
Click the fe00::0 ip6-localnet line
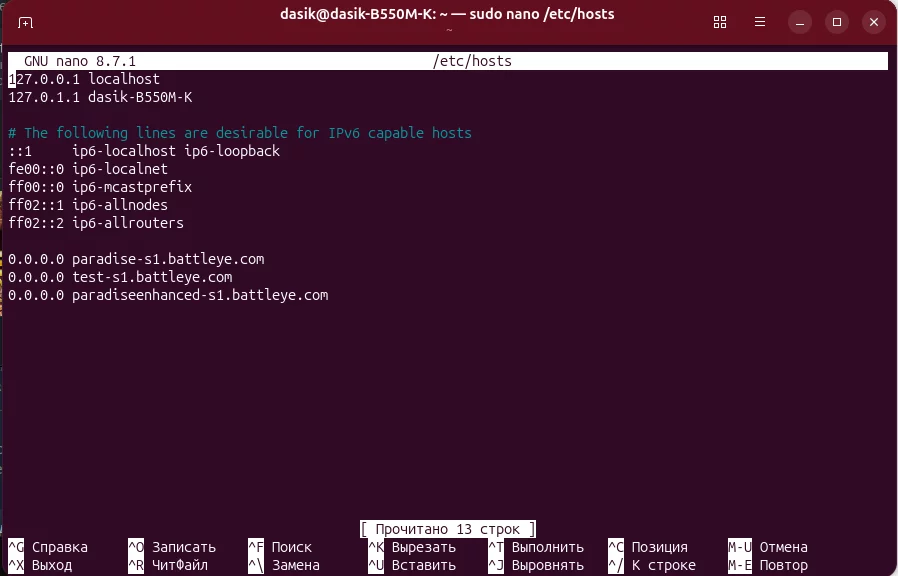tap(88, 169)
